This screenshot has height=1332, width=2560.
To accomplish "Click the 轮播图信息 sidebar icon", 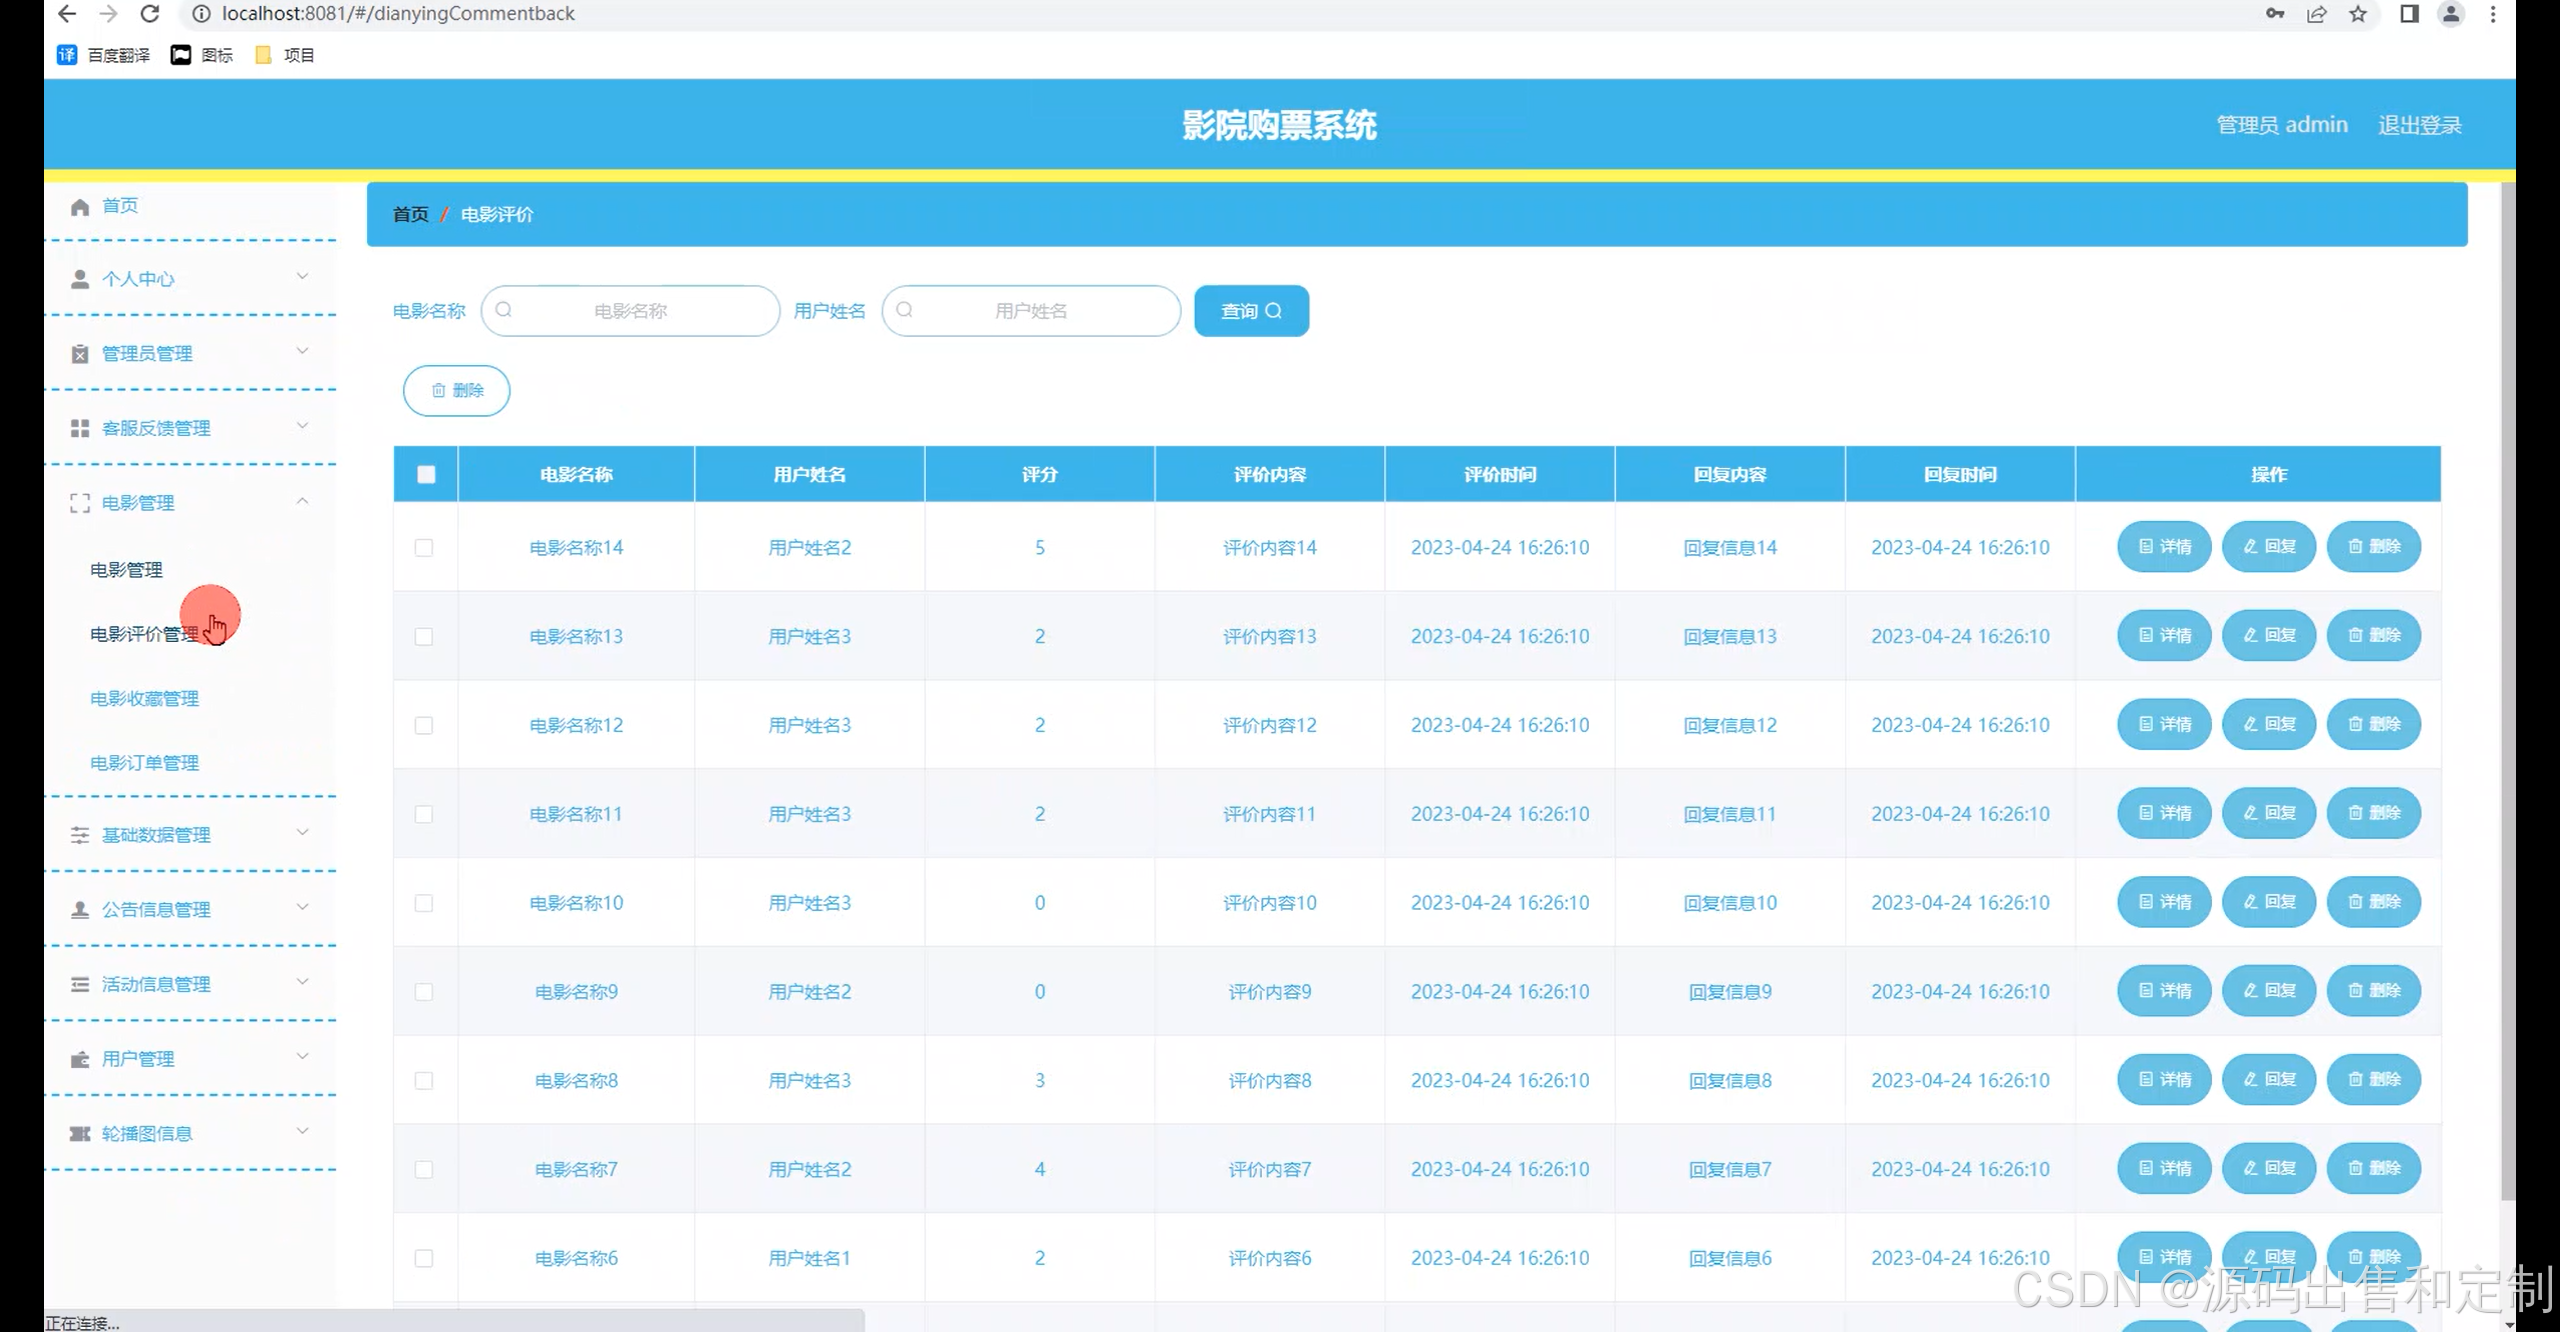I will click(80, 1133).
